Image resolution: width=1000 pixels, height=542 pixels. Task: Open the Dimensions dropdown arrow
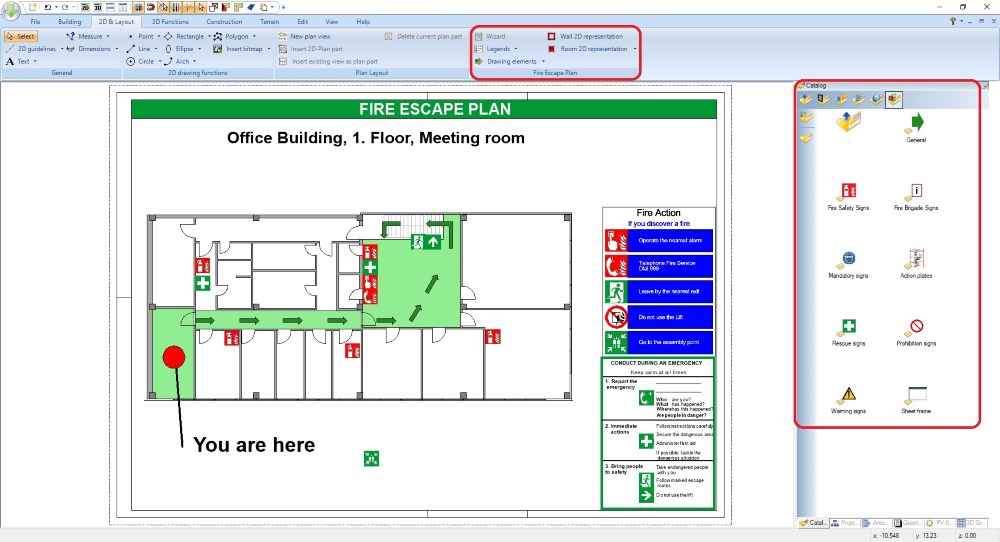click(117, 49)
